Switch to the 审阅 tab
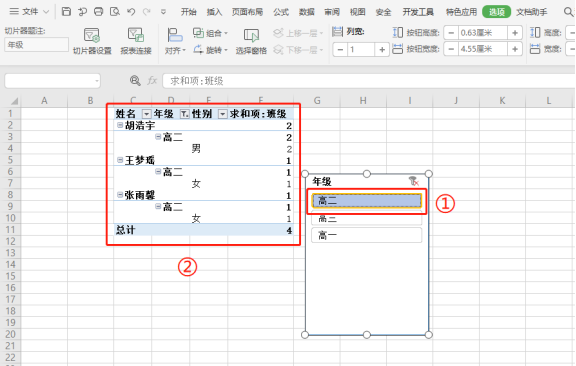This screenshot has width=576, height=366. pos(332,12)
